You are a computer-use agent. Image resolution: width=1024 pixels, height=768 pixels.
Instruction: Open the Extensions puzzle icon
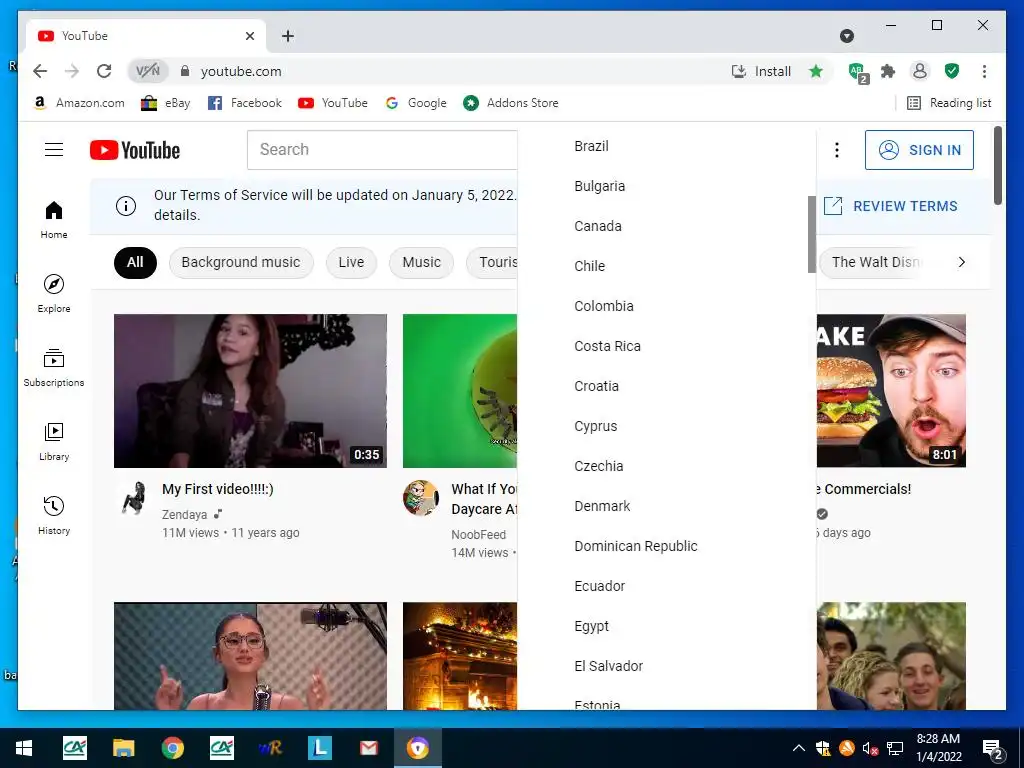(888, 71)
